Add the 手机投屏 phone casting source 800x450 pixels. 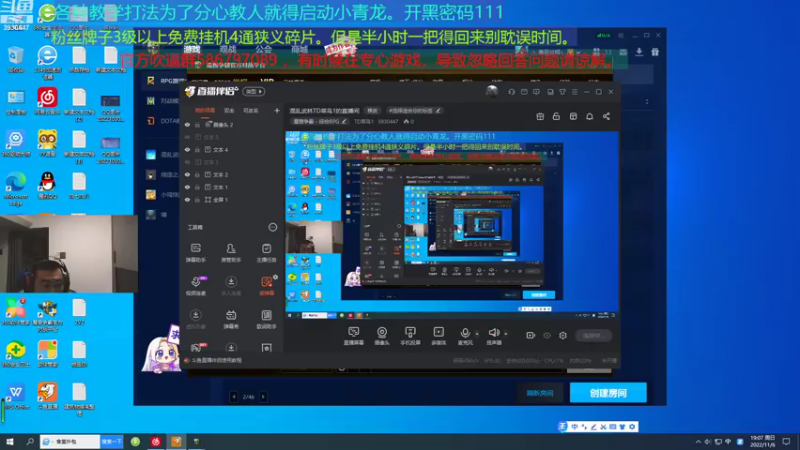410,336
